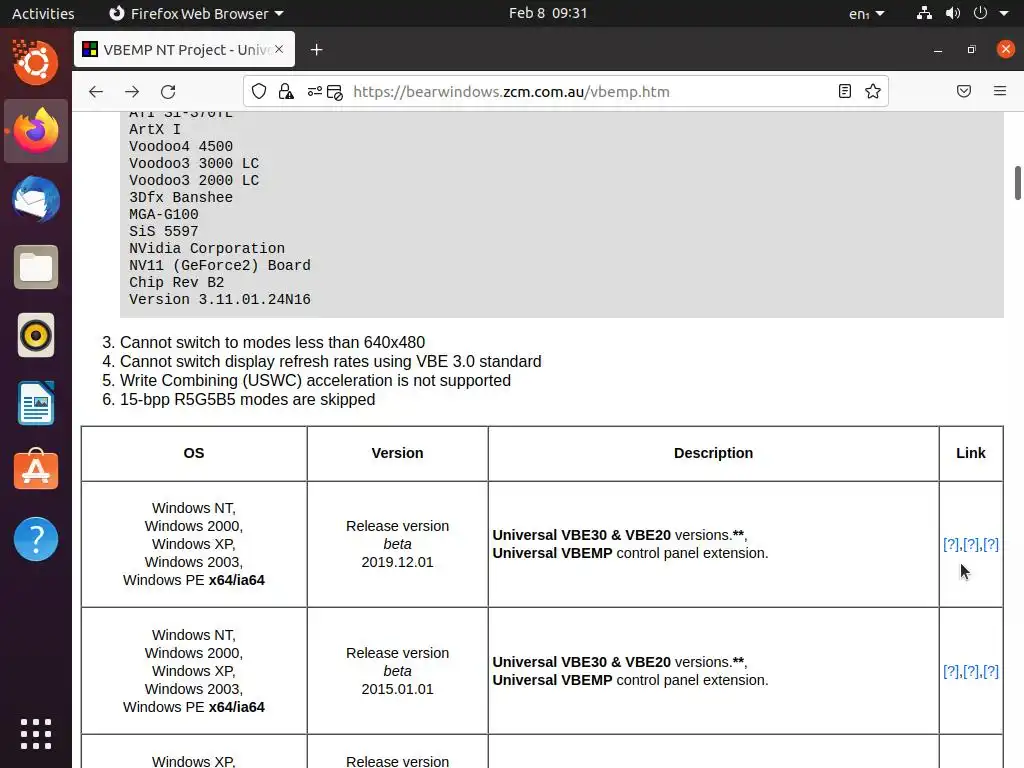This screenshot has height=768, width=1024.
Task: Restore down the Firefox window
Action: (x=972, y=50)
